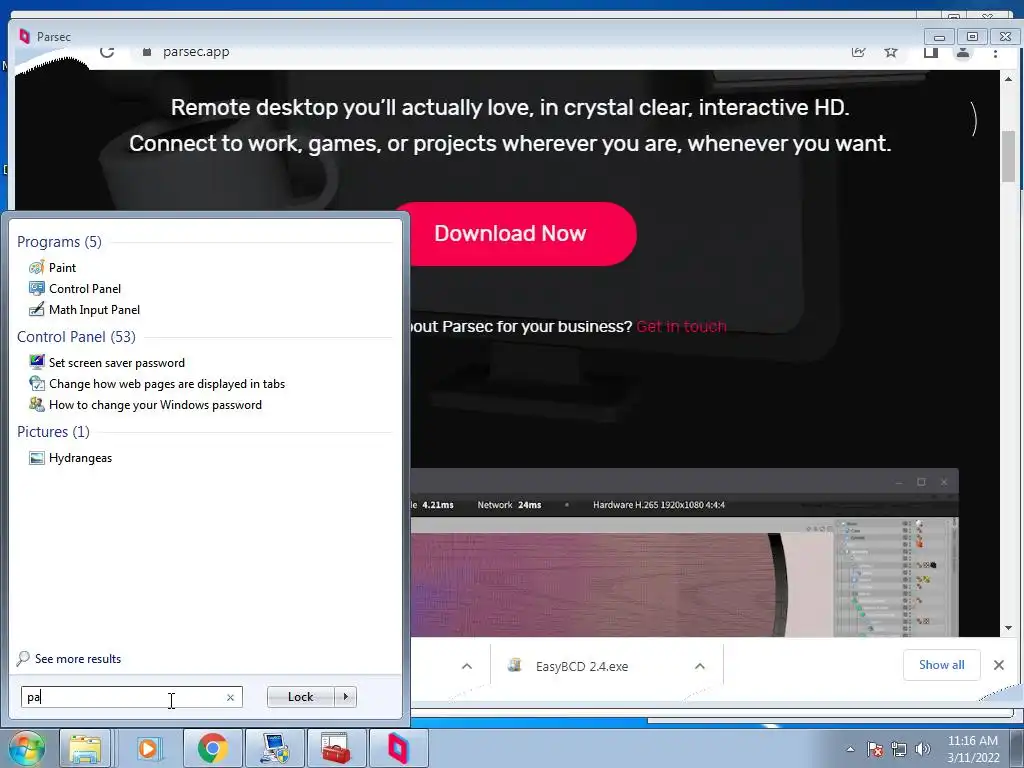The height and width of the screenshot is (768, 1024).
Task: Expand EasyBCD 2.4.exe download options chevron
Action: [x=700, y=666]
